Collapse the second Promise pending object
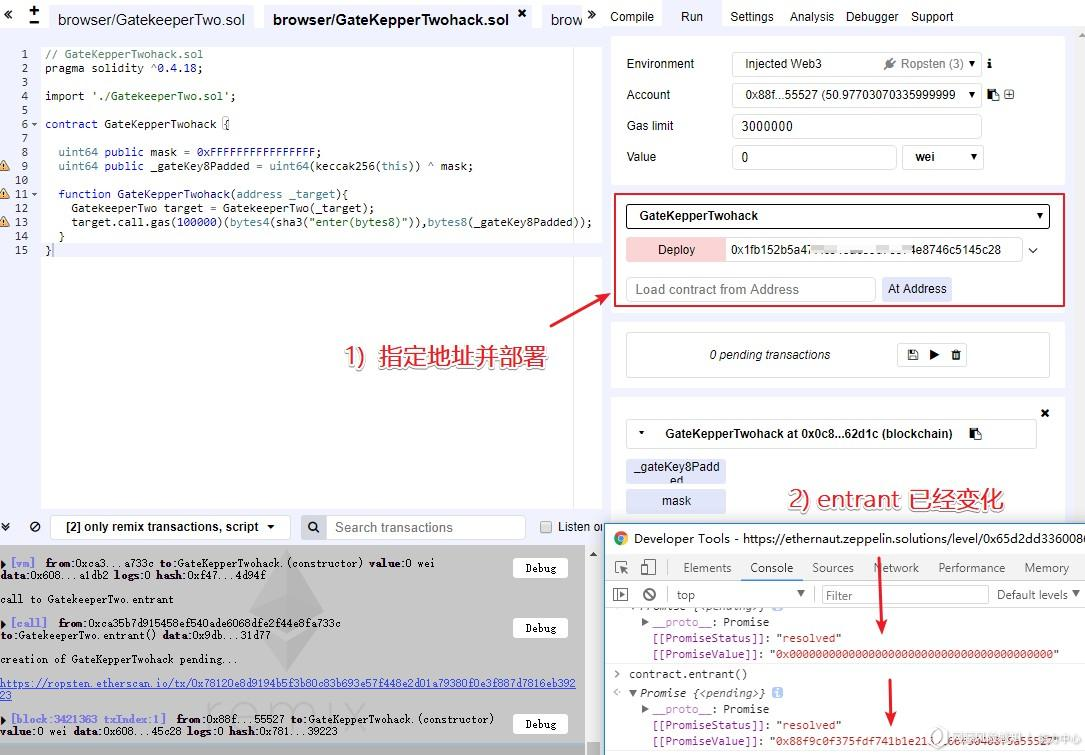 pyautogui.click(x=632, y=693)
